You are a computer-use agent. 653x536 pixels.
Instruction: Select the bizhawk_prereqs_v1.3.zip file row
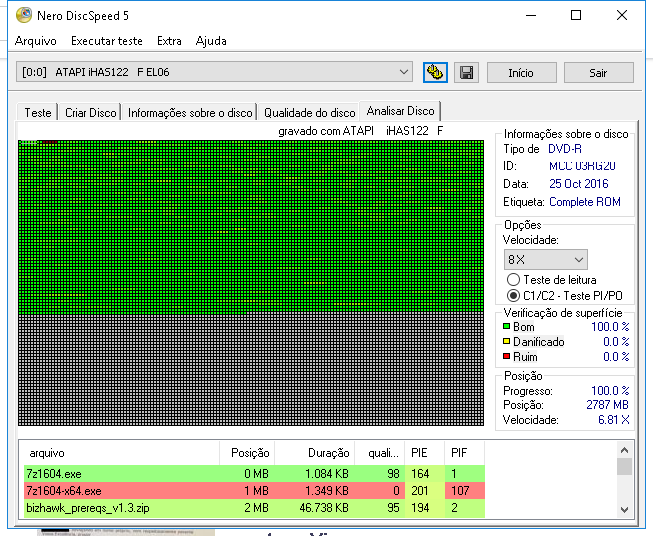coord(254,508)
